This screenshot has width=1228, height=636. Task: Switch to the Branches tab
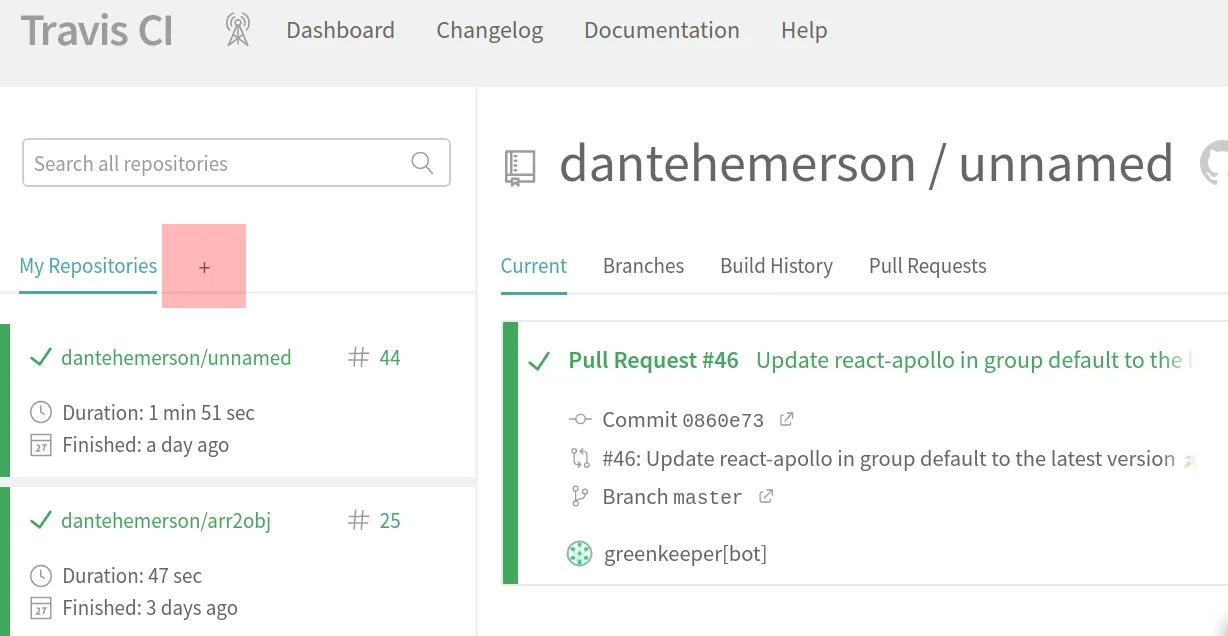643,266
